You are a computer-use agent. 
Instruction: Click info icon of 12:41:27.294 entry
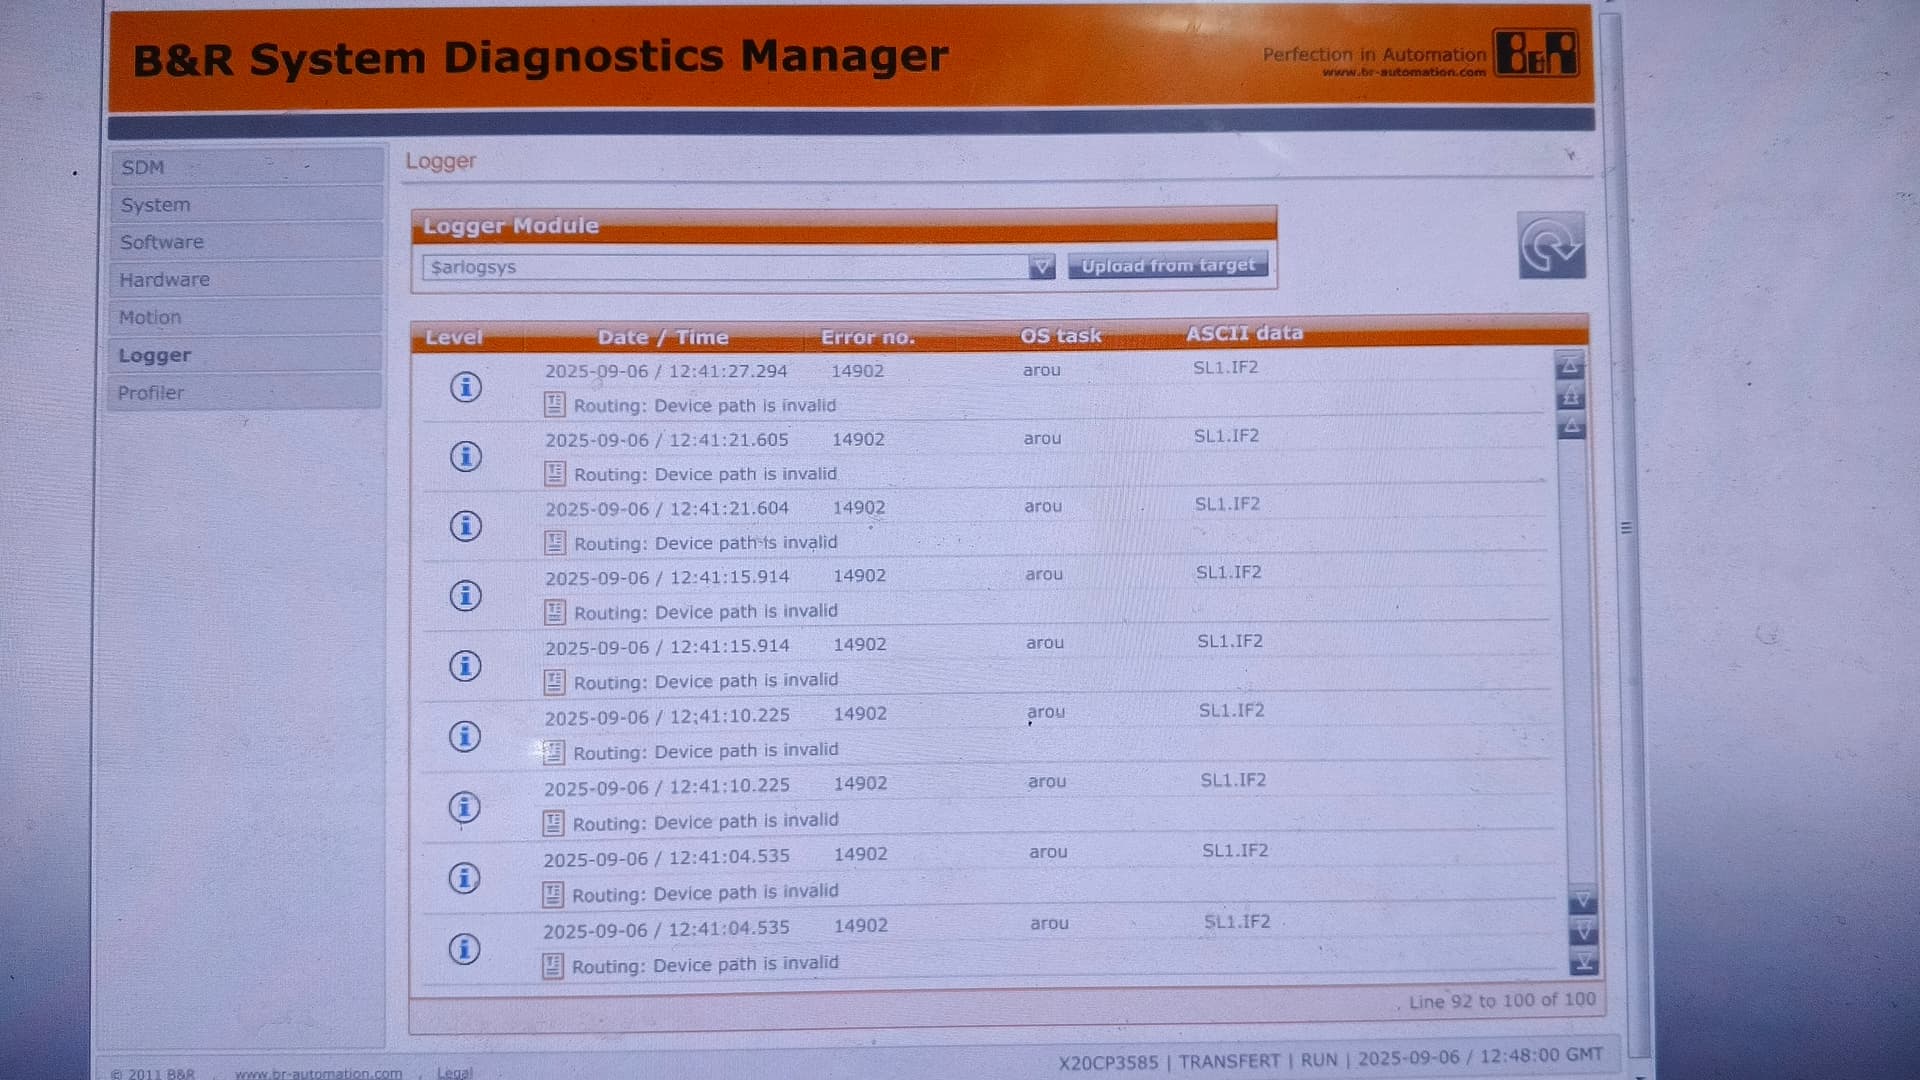[x=465, y=387]
